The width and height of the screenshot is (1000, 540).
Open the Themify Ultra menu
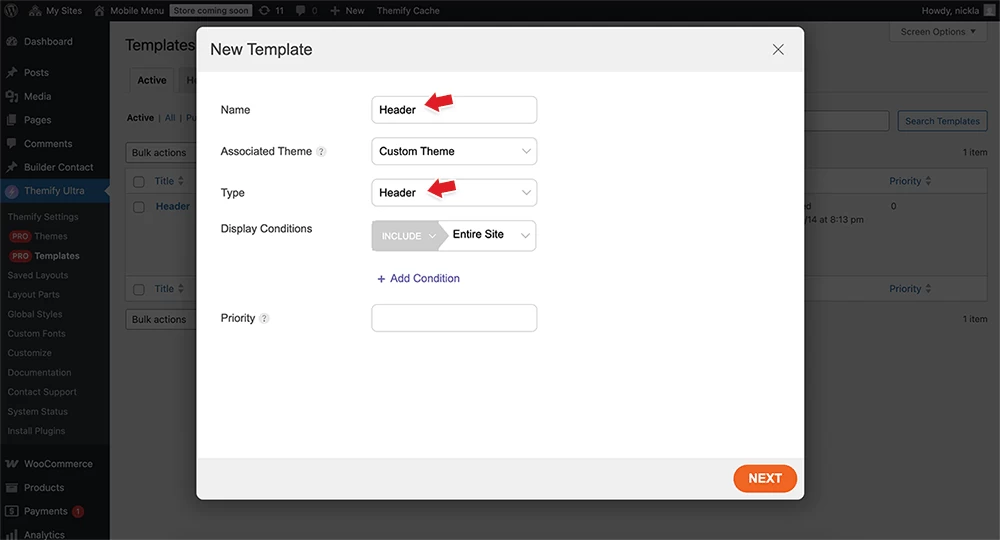(54, 191)
